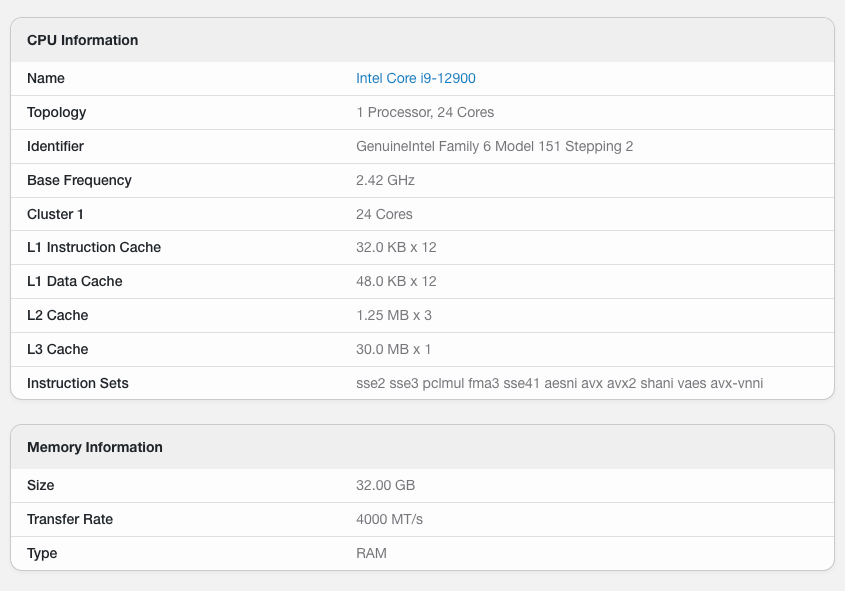Click the 4000 MT/s transfer rate value
This screenshot has width=845, height=591.
tap(389, 519)
